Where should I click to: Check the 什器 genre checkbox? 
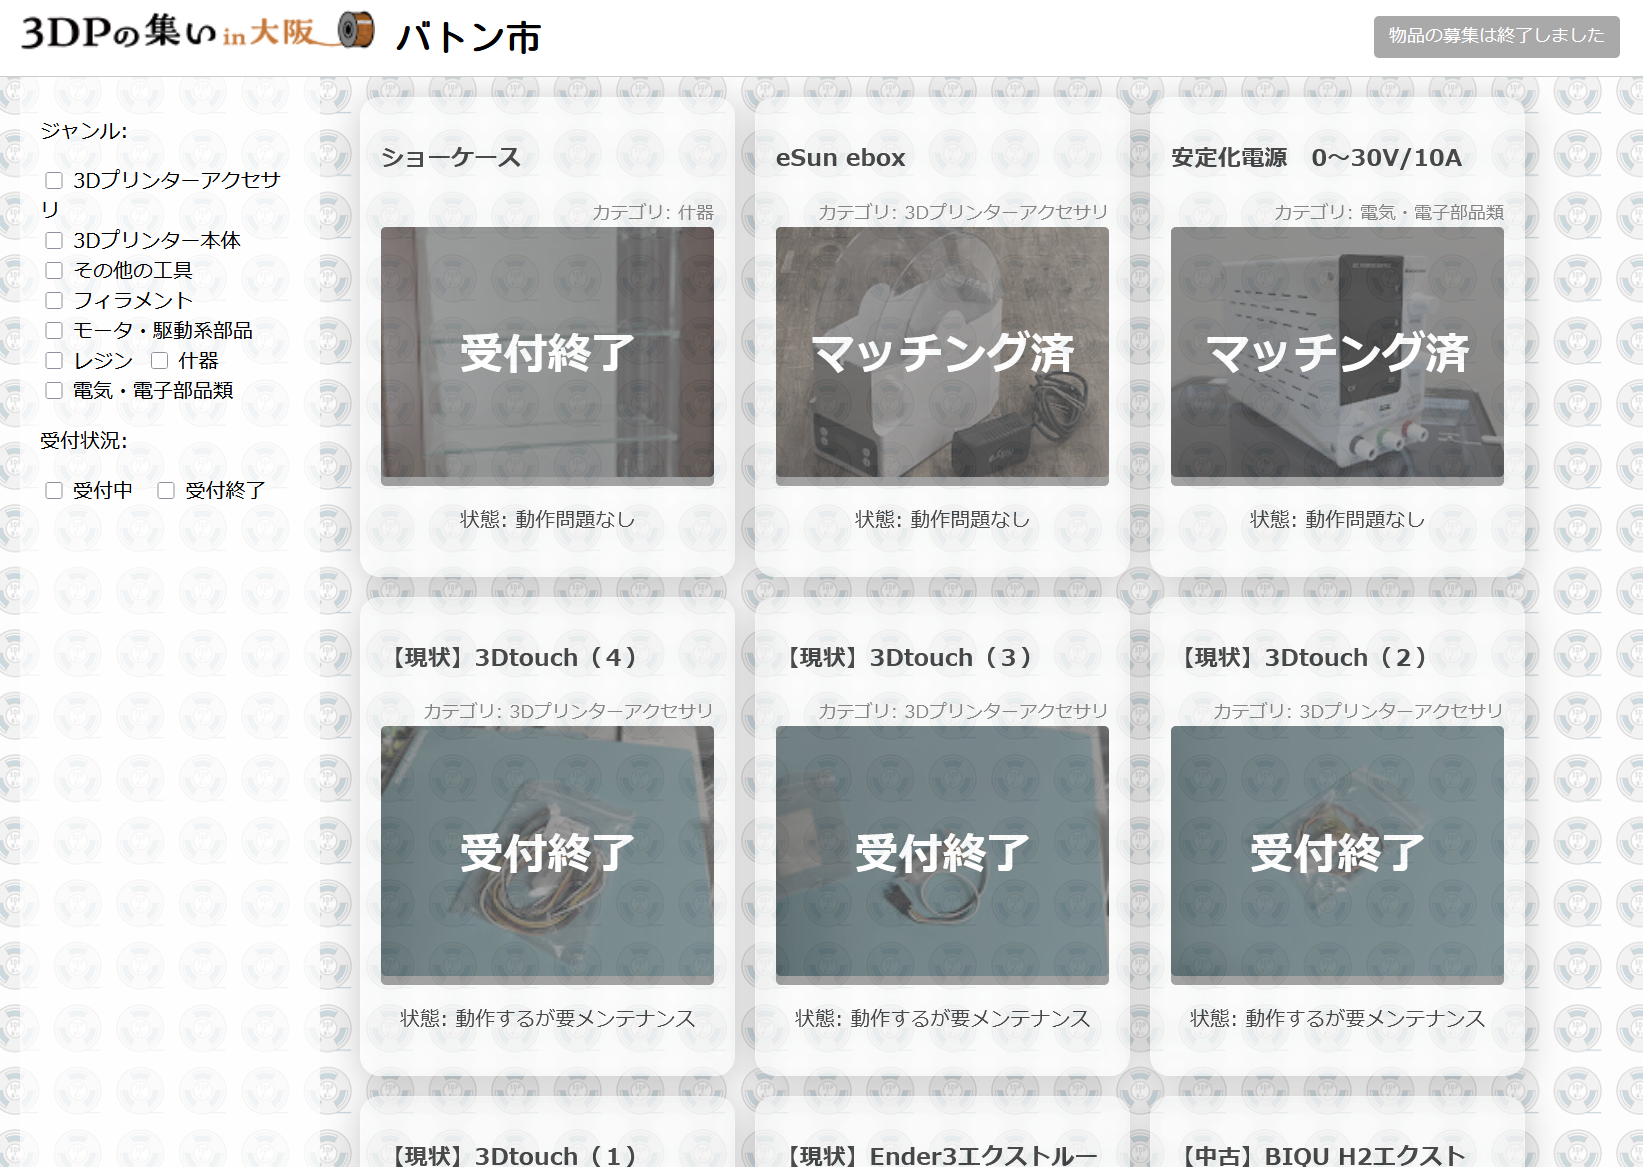point(160,361)
